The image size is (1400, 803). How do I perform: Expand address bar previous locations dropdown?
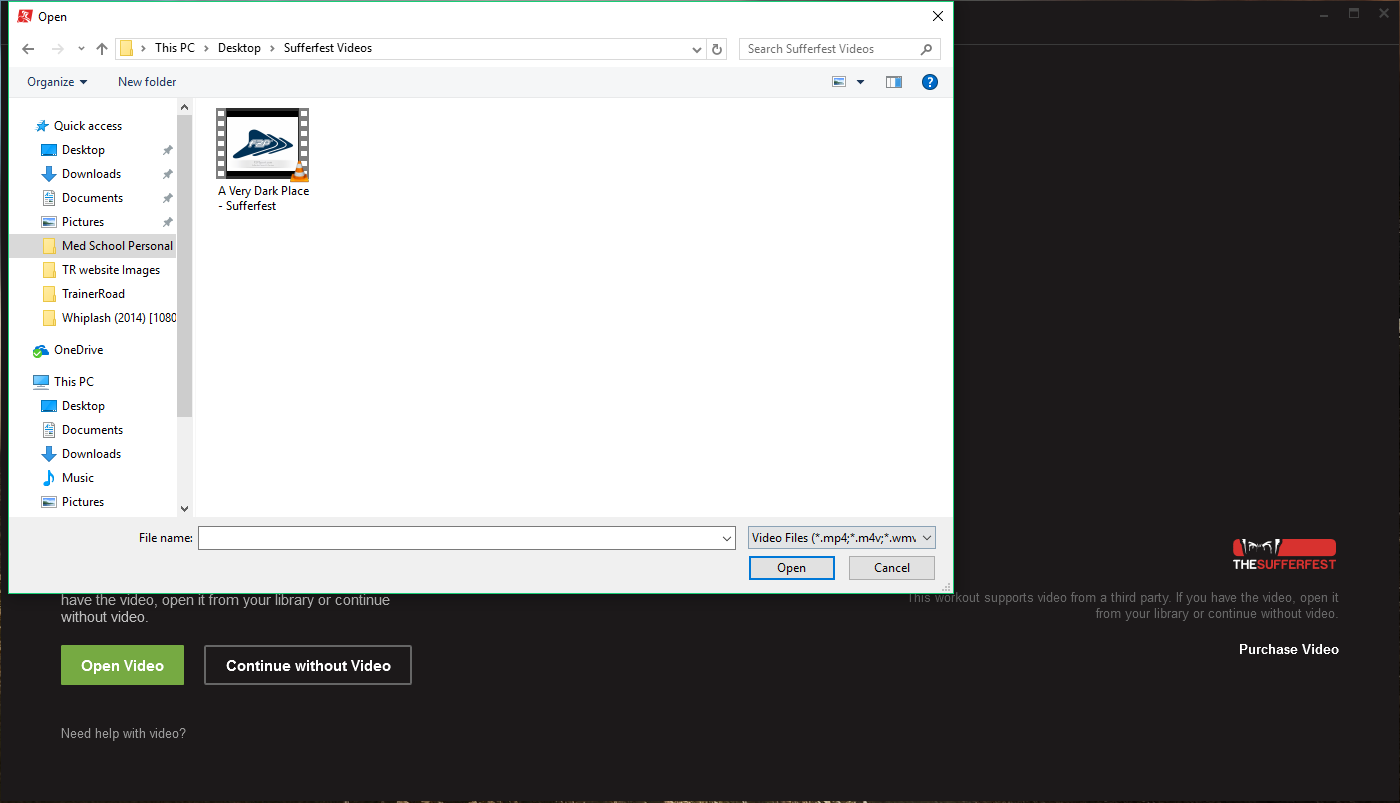(x=697, y=49)
